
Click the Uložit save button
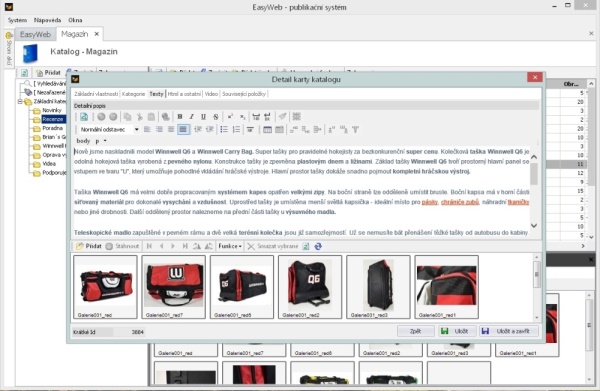tap(457, 331)
